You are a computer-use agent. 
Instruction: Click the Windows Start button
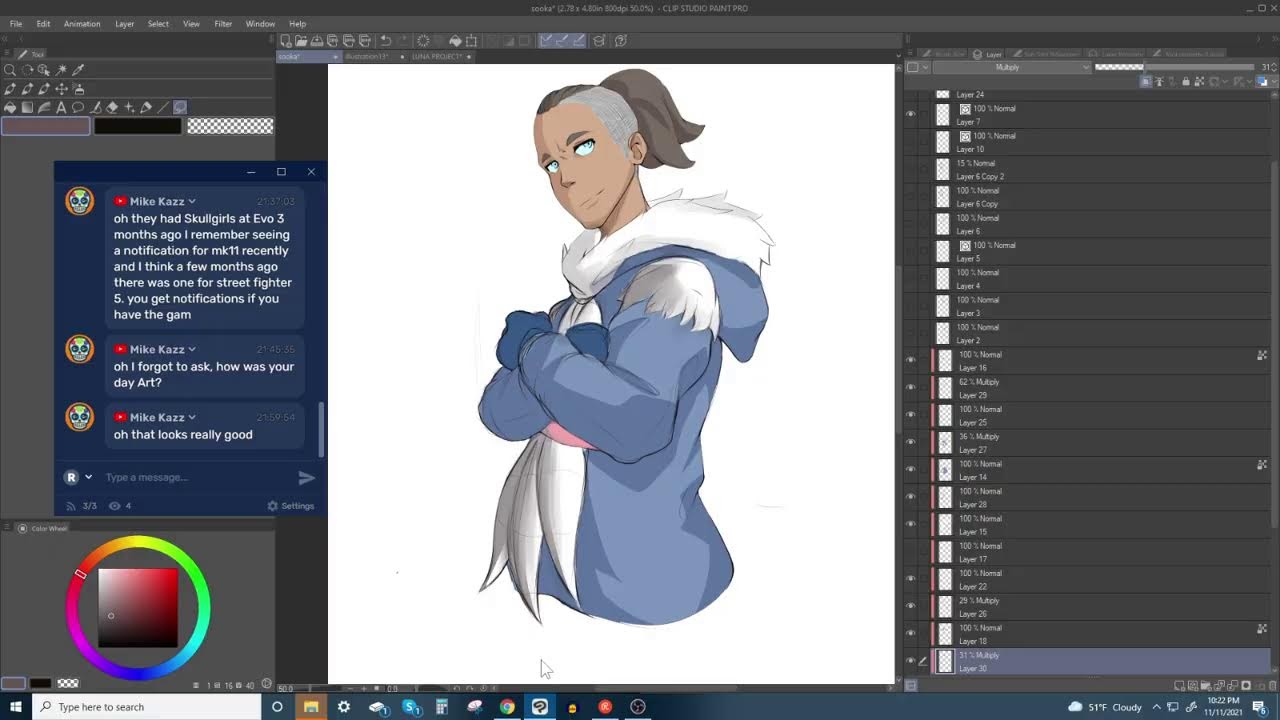click(x=16, y=707)
